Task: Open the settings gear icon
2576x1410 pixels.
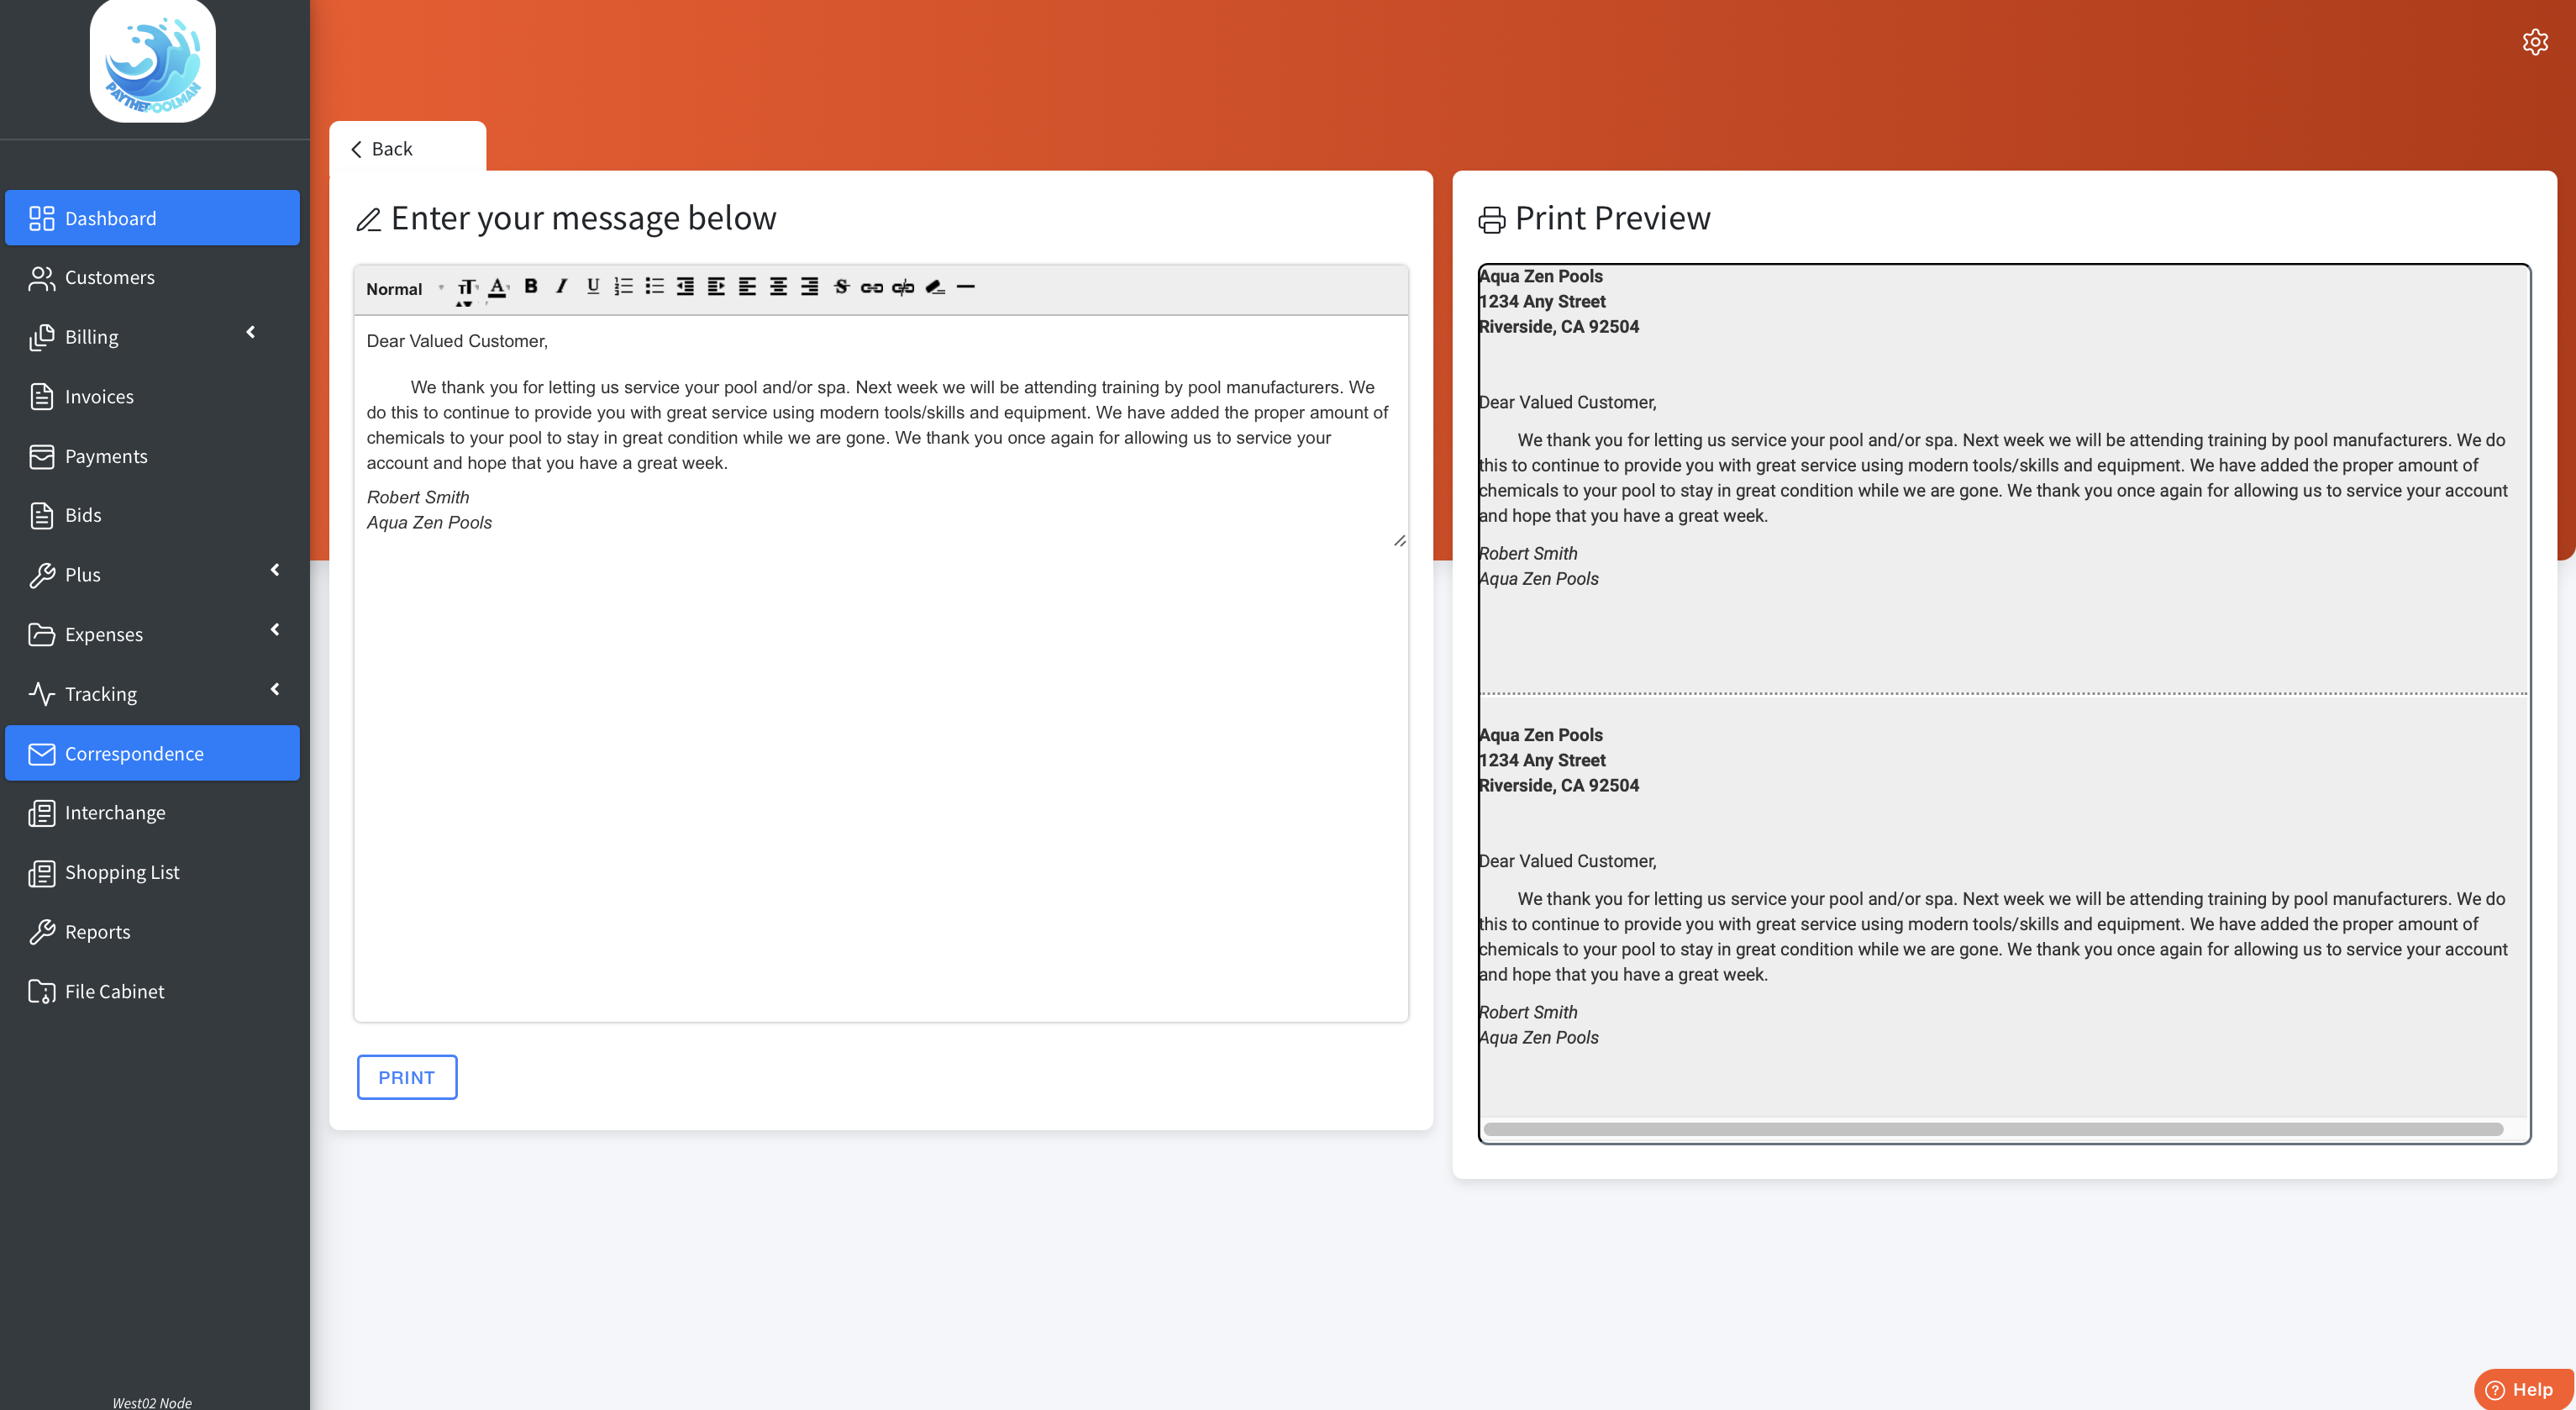Action: click(x=2534, y=42)
